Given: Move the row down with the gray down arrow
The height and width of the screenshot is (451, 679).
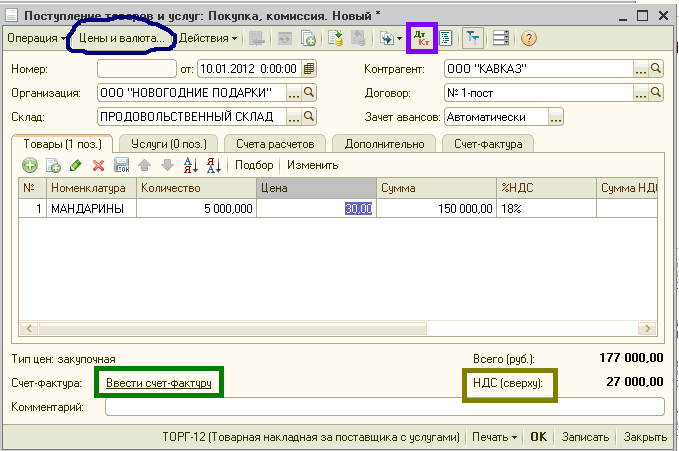Looking at the screenshot, I should (167, 165).
